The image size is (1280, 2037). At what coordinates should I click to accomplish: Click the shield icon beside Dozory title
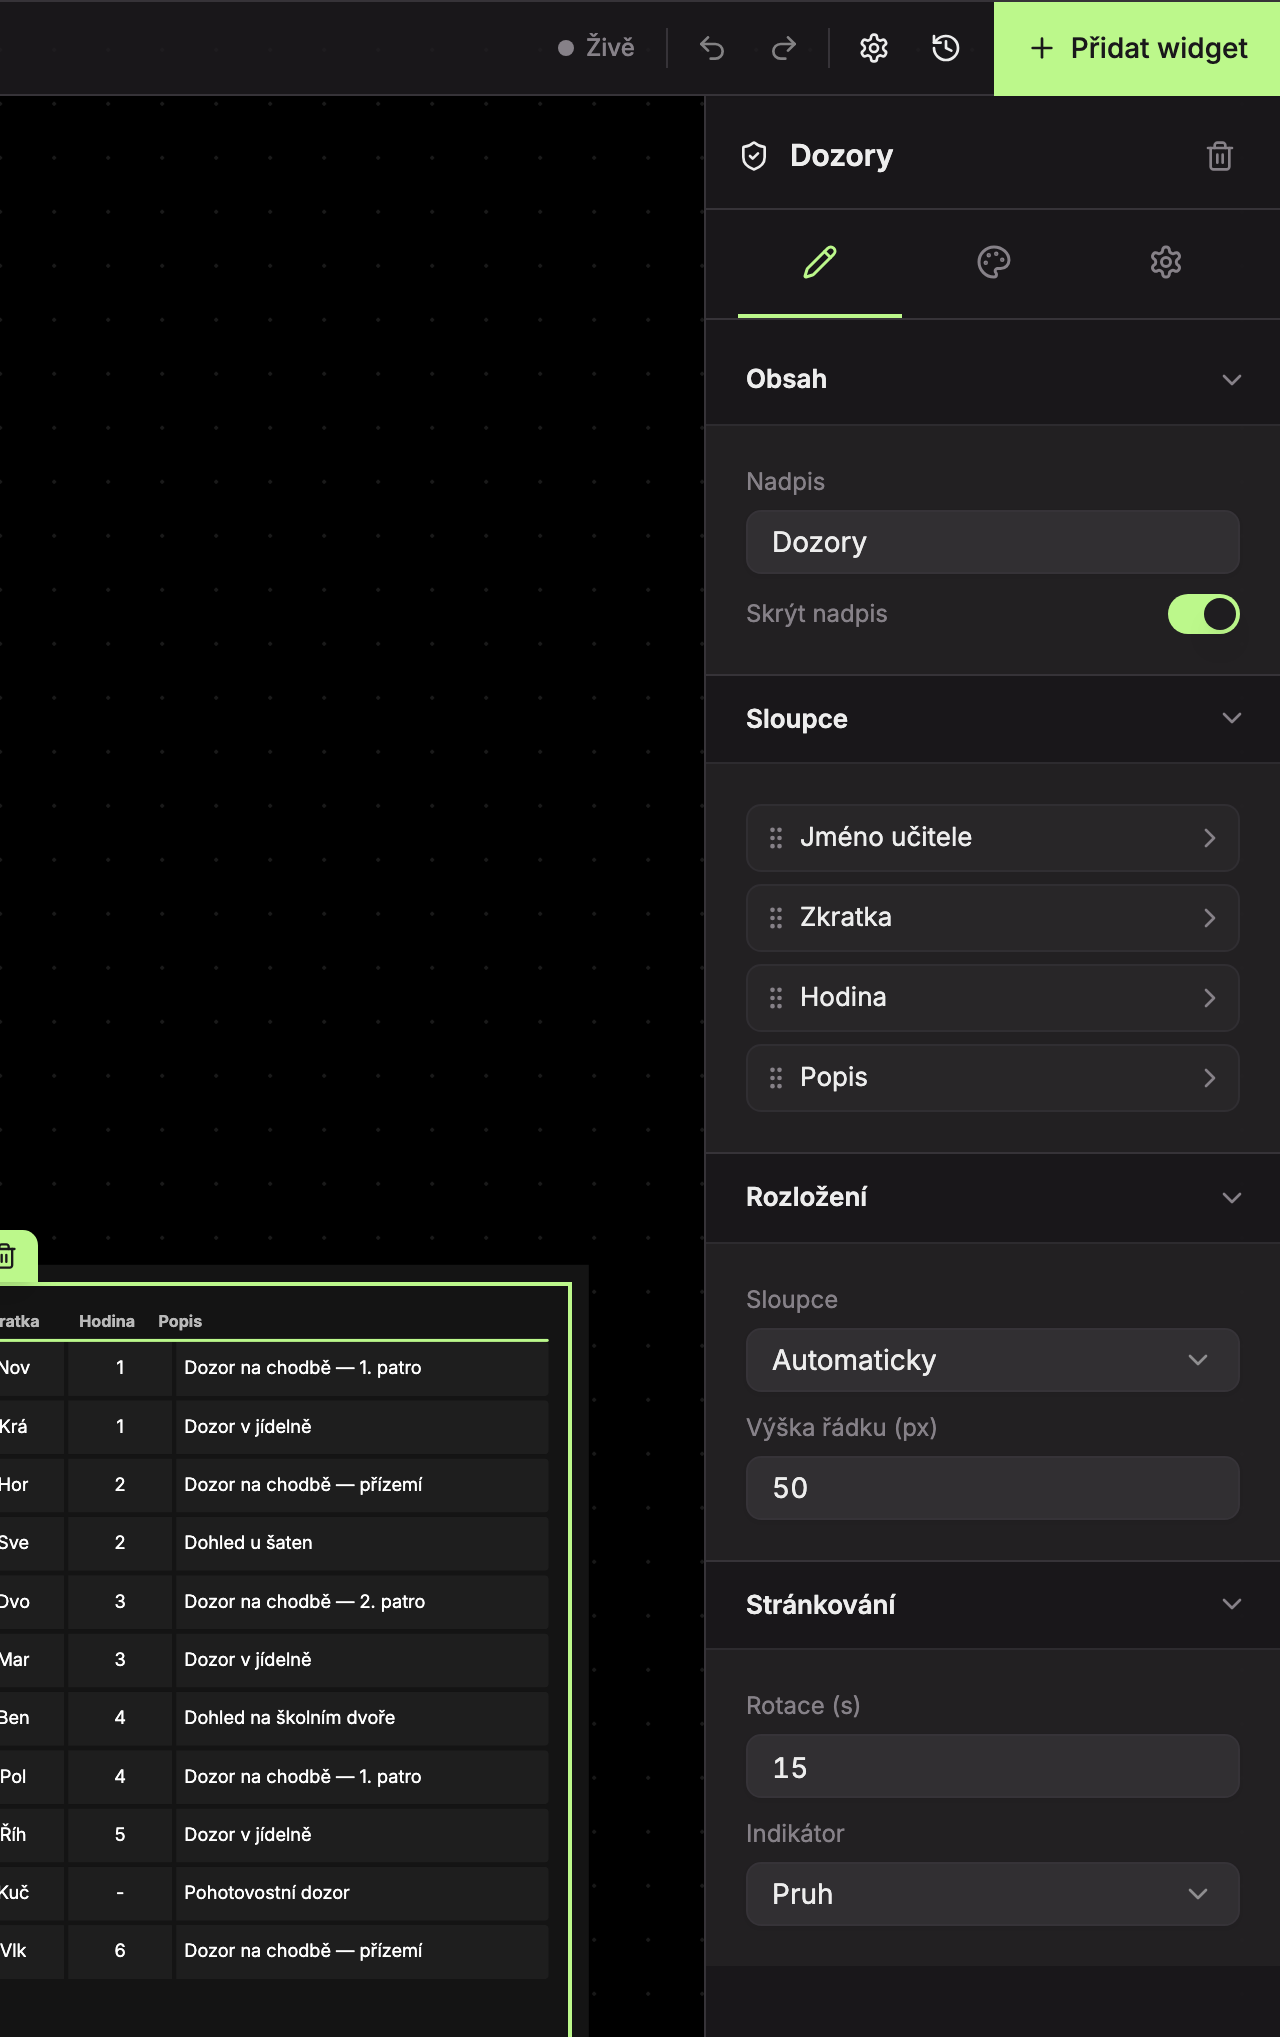pyautogui.click(x=754, y=156)
